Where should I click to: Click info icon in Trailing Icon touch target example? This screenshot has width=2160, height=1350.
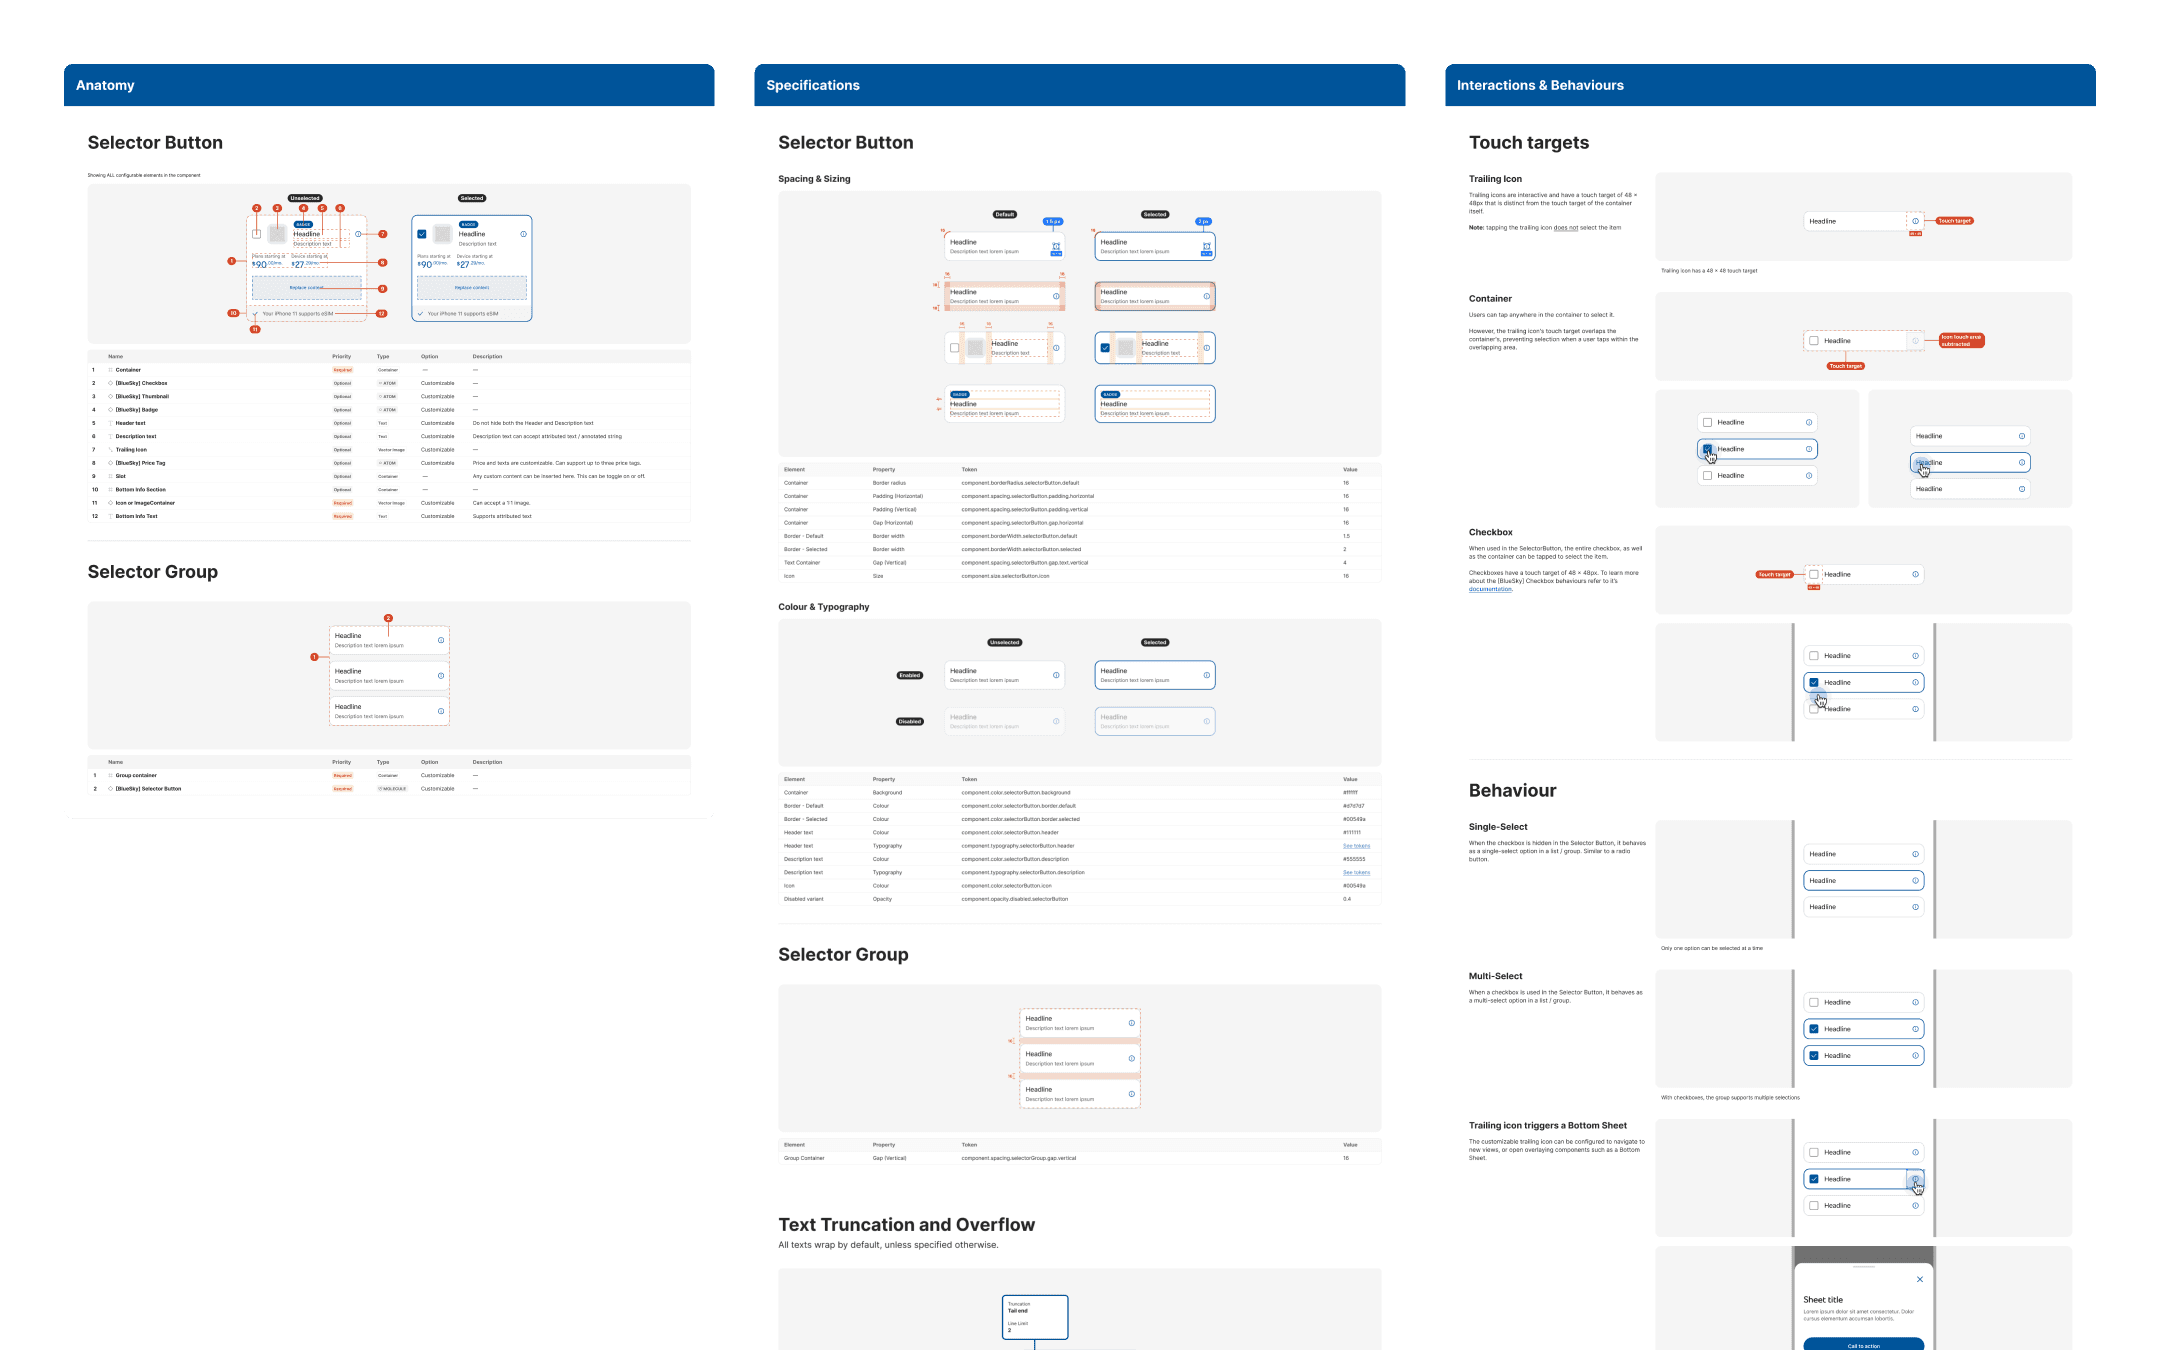coord(1915,221)
